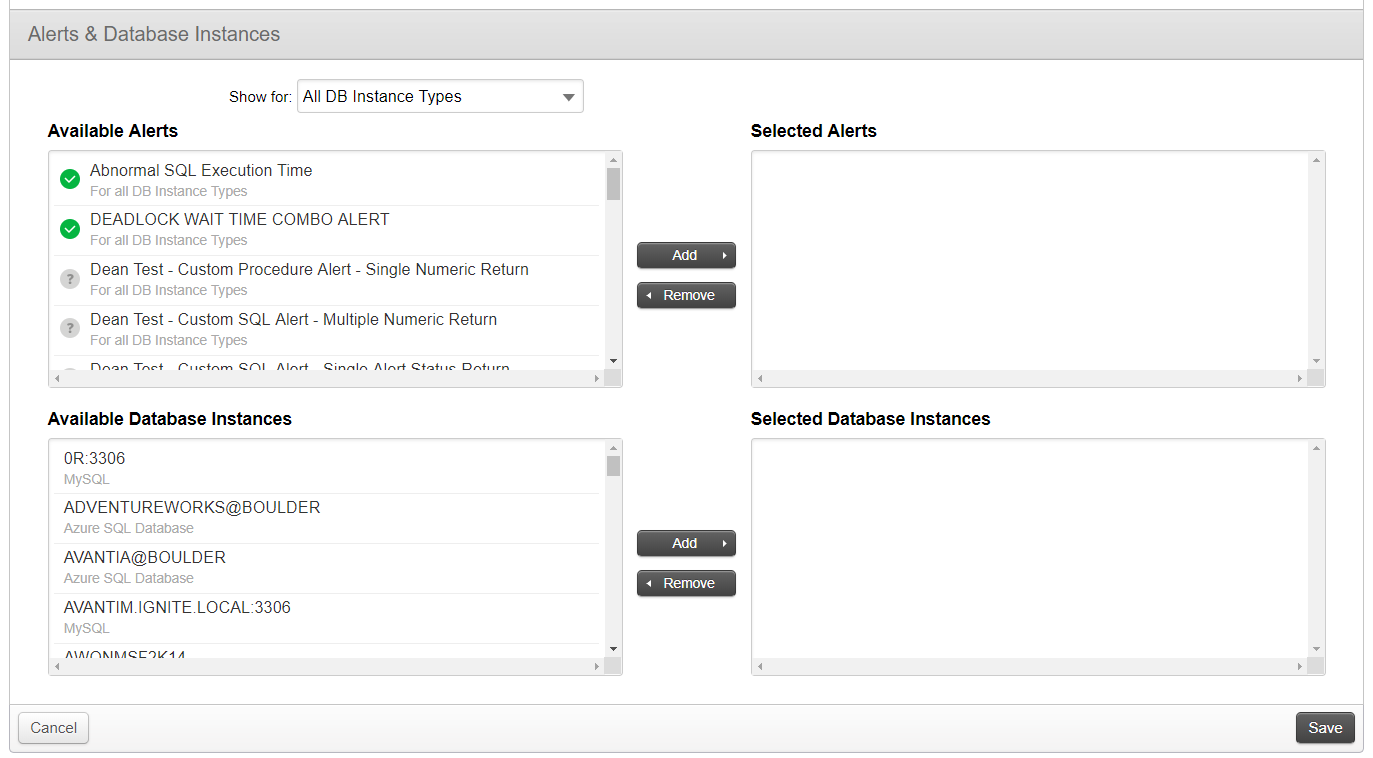Click gray question icon beside Custom Procedure Alert
The height and width of the screenshot is (758, 1373).
[70, 280]
